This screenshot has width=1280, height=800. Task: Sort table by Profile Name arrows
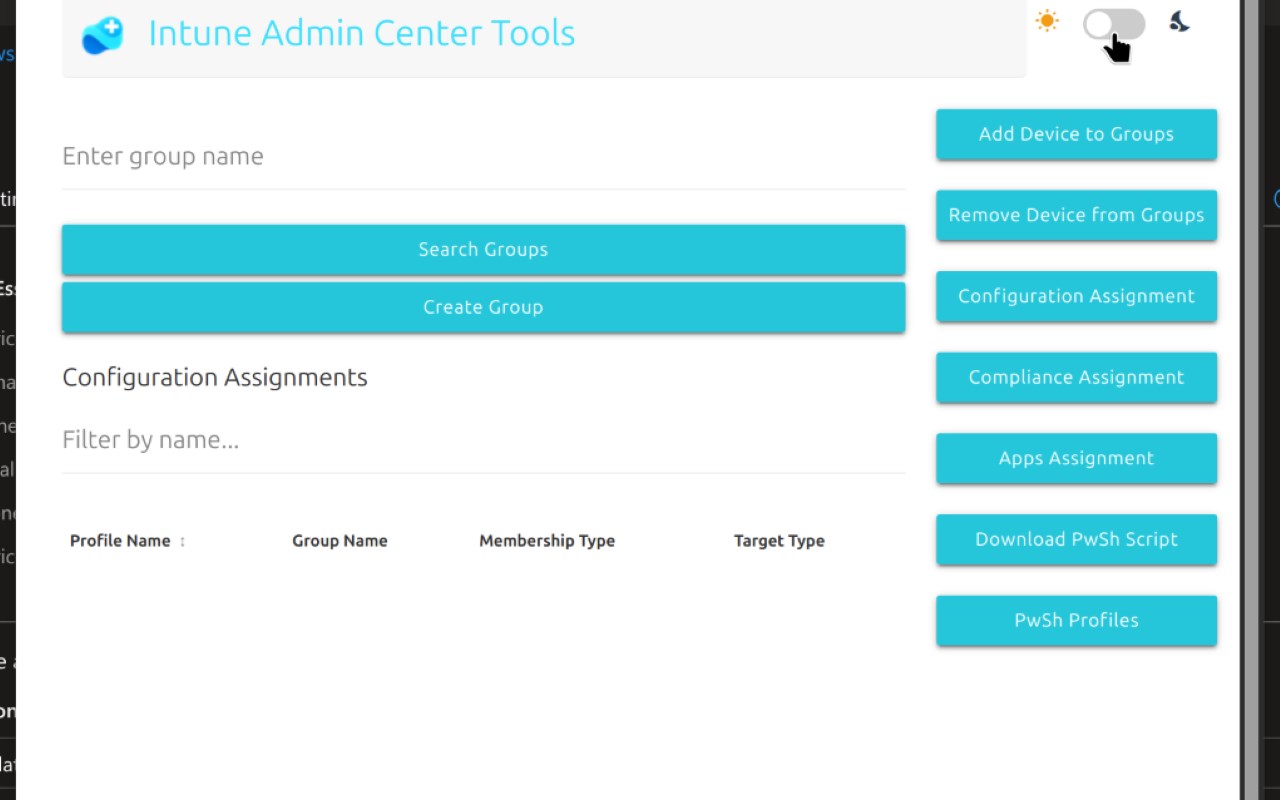click(x=182, y=541)
